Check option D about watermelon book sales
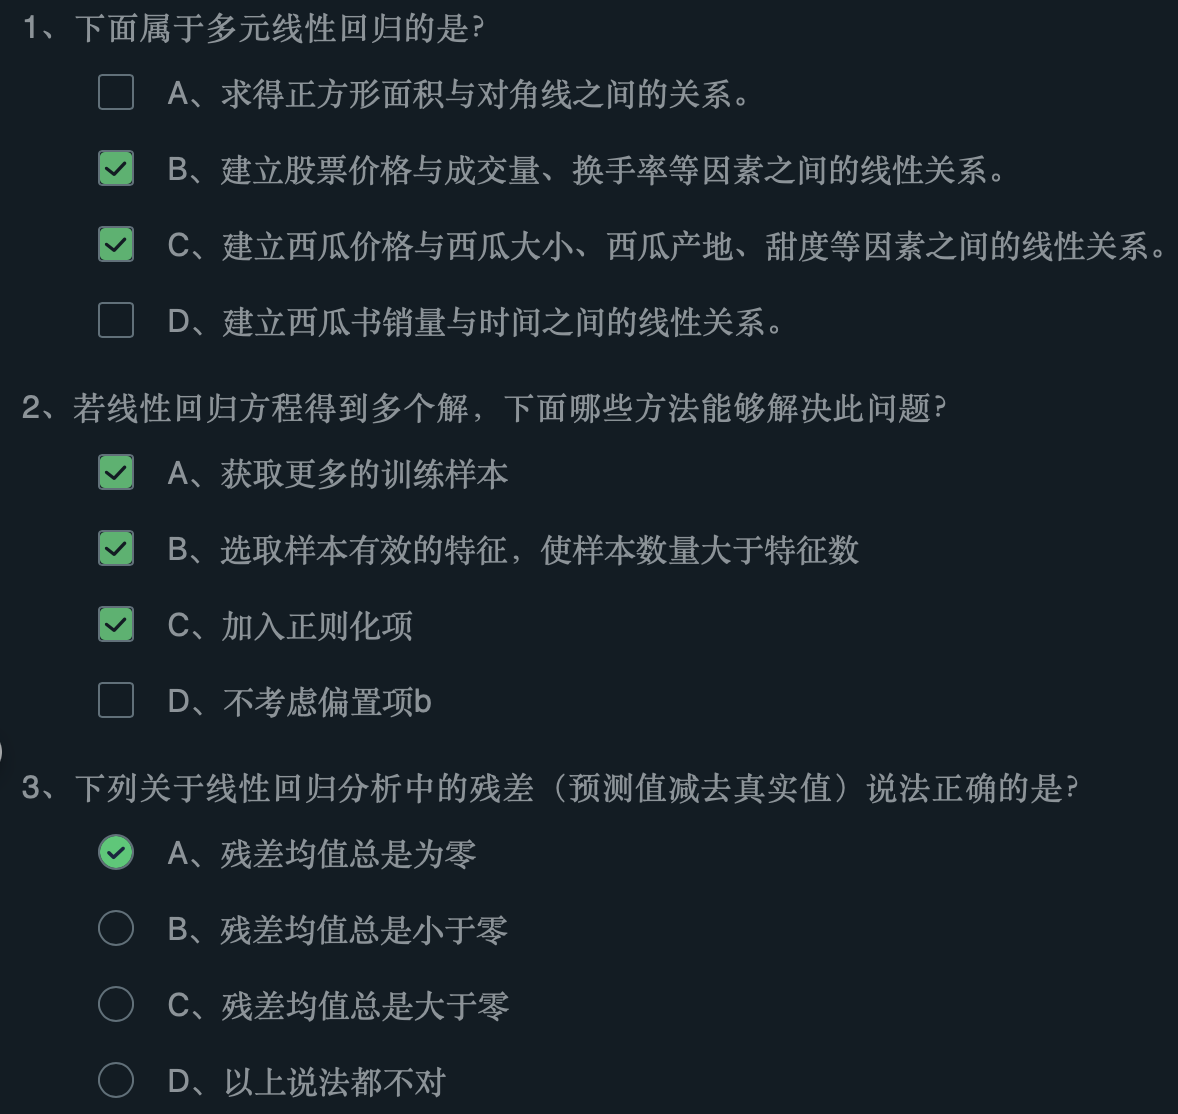 pos(115,320)
